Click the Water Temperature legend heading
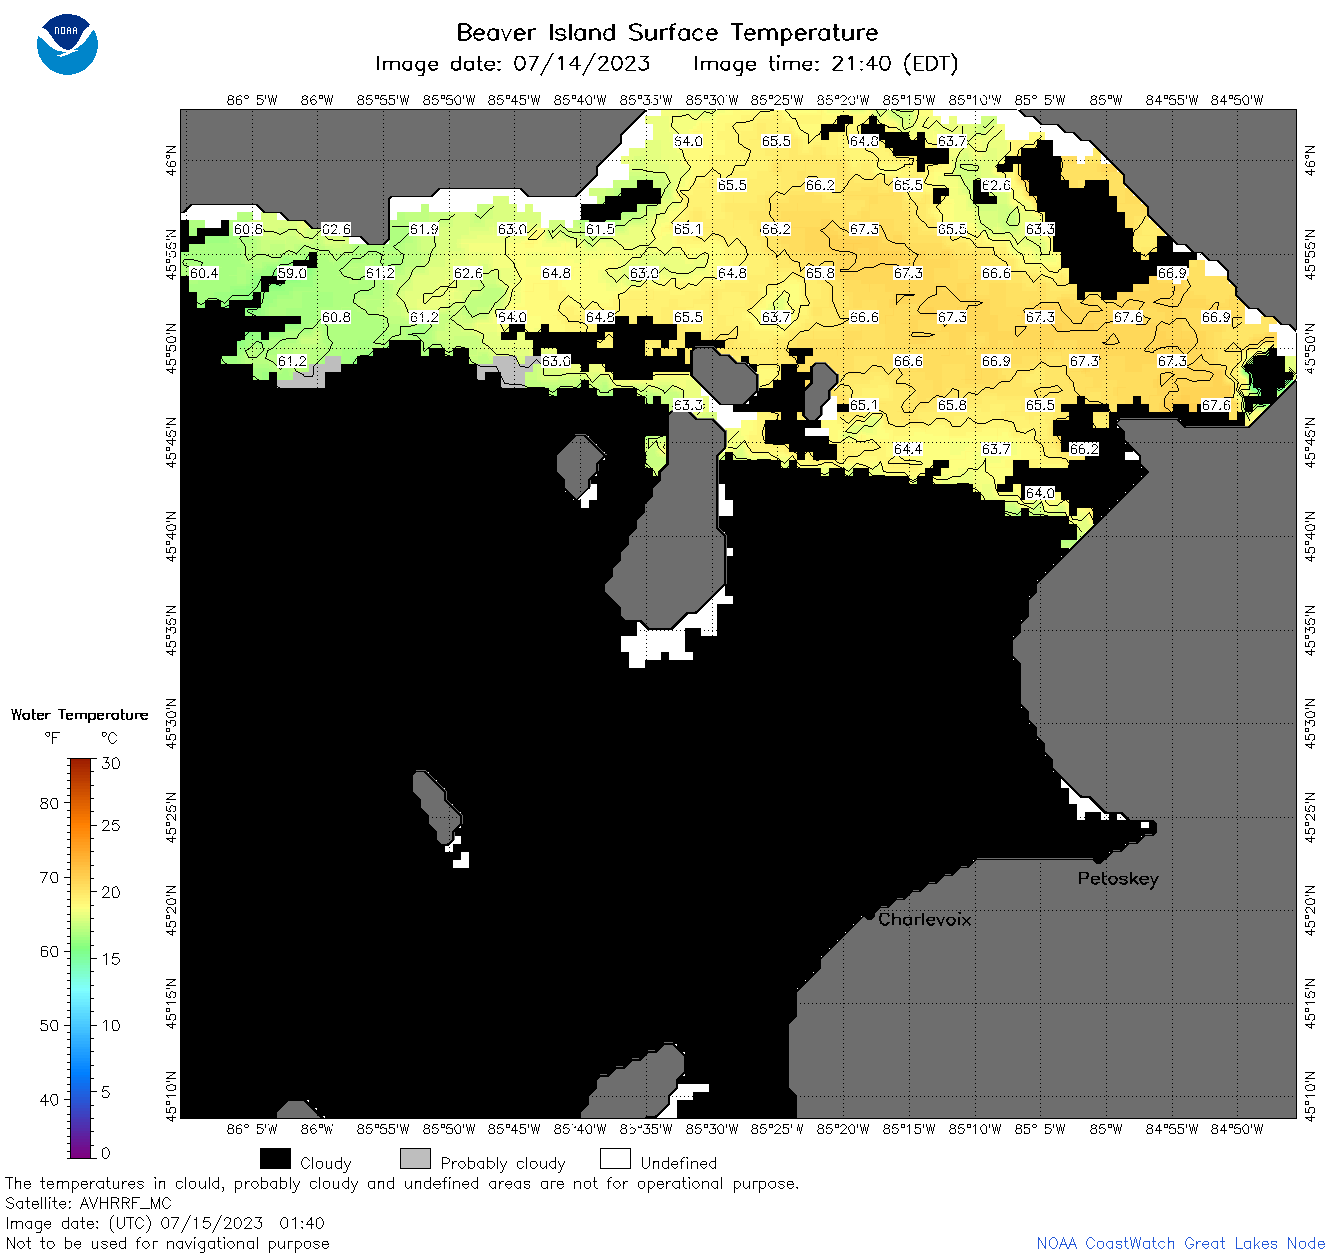The image size is (1336, 1259). coord(80,715)
